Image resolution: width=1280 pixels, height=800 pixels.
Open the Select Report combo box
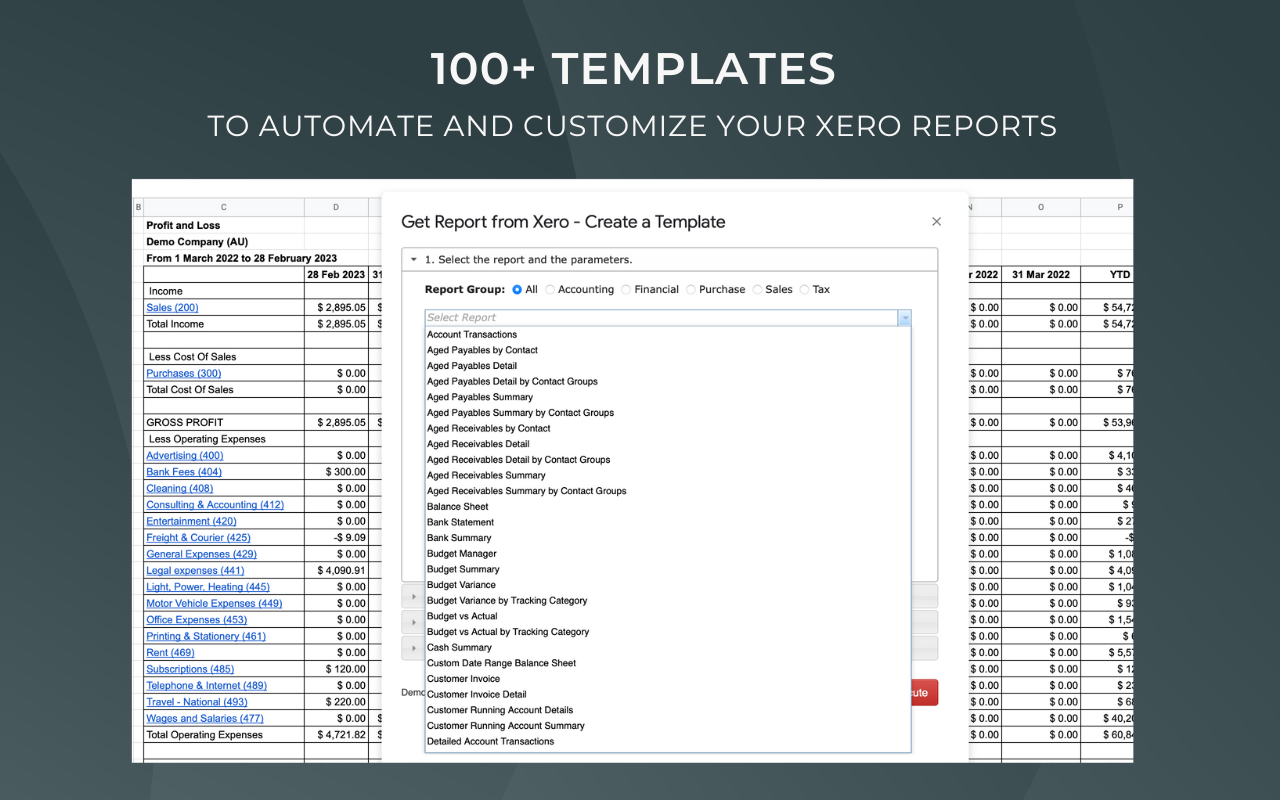click(668, 318)
